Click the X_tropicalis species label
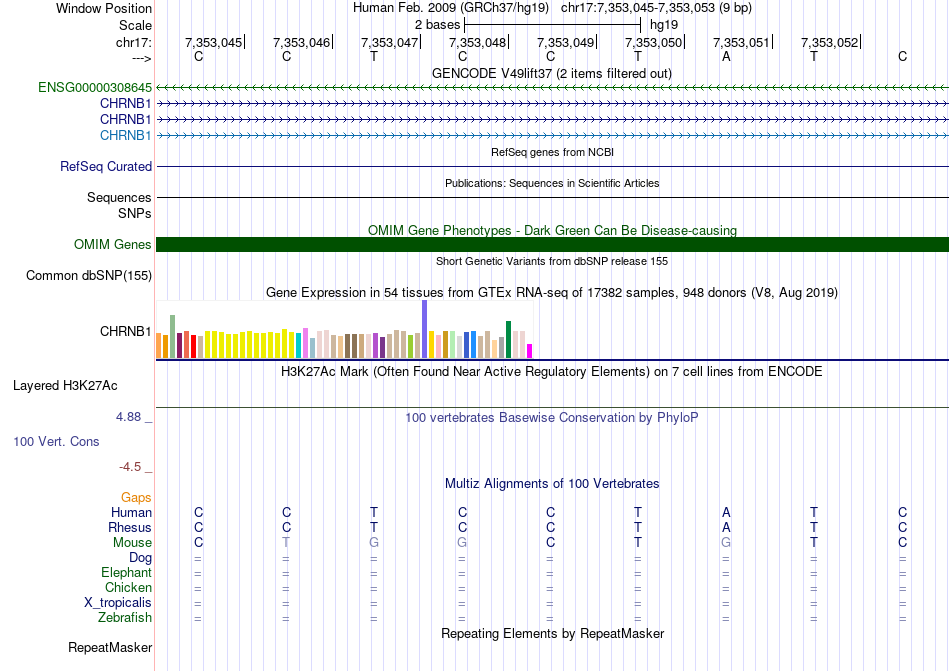Screen dimensions: 950x671 [118, 603]
